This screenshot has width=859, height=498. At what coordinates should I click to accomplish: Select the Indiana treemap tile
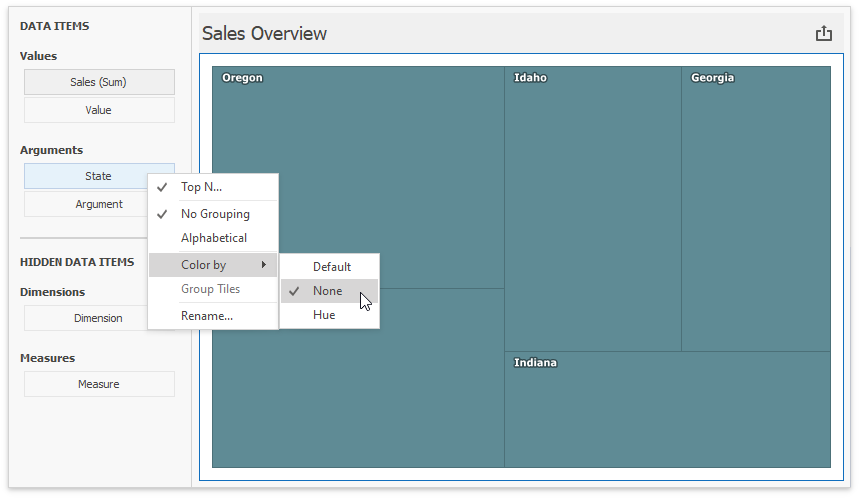[x=667, y=410]
